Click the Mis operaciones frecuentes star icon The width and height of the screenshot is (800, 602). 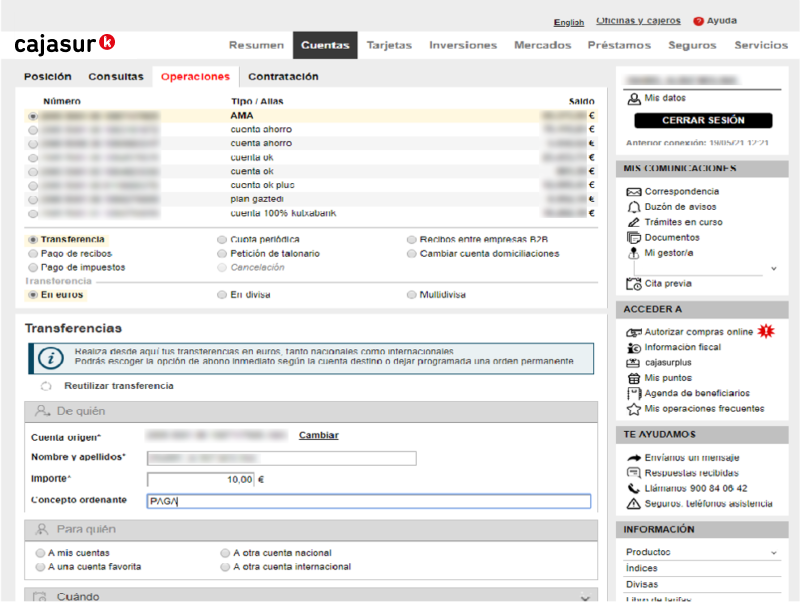coord(633,409)
